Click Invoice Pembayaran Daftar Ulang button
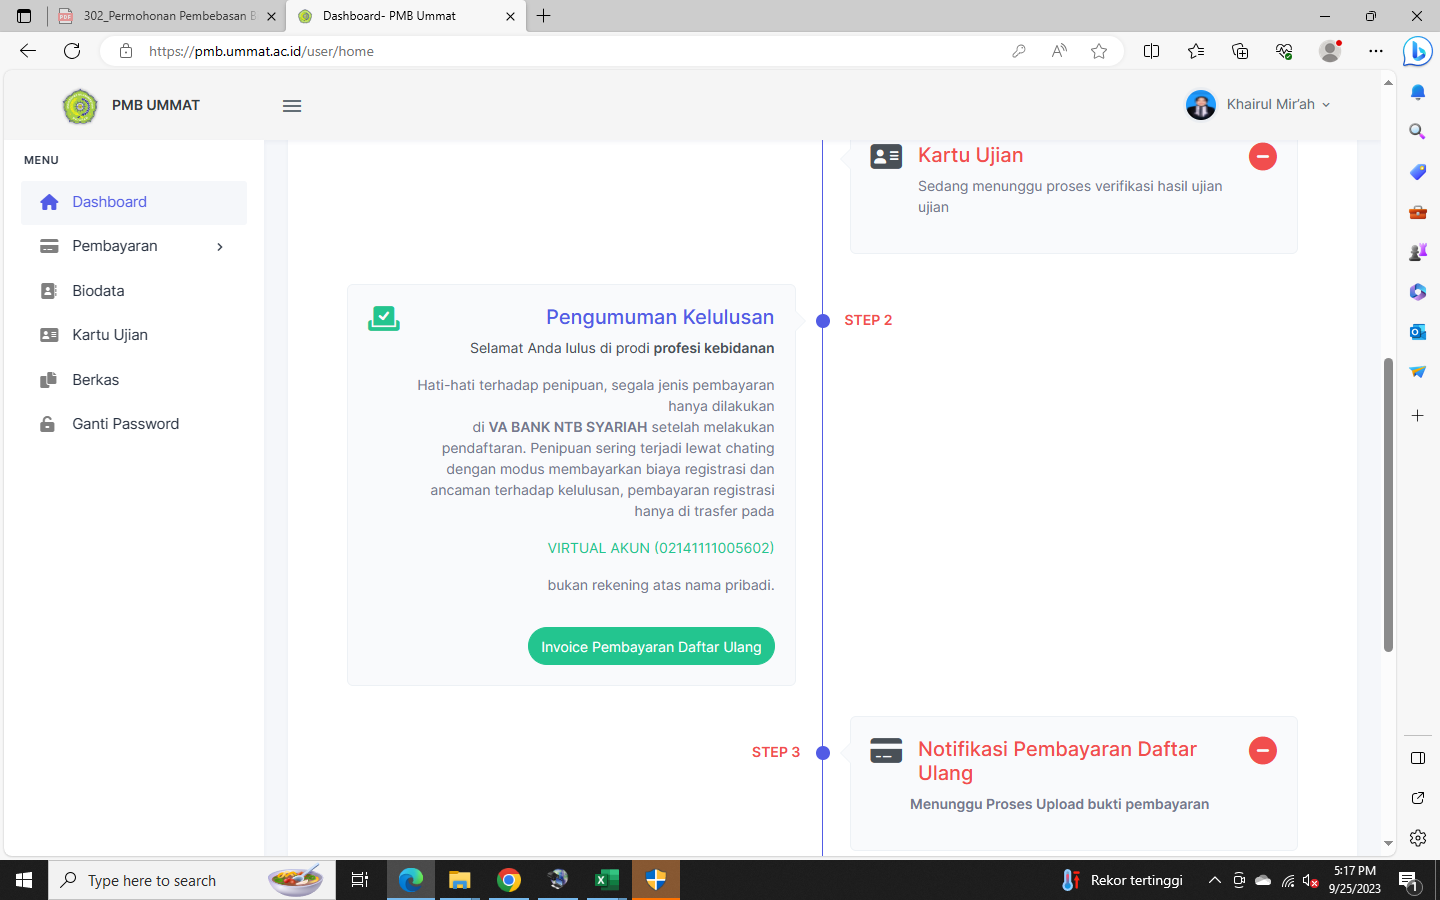The width and height of the screenshot is (1440, 900). coord(651,647)
